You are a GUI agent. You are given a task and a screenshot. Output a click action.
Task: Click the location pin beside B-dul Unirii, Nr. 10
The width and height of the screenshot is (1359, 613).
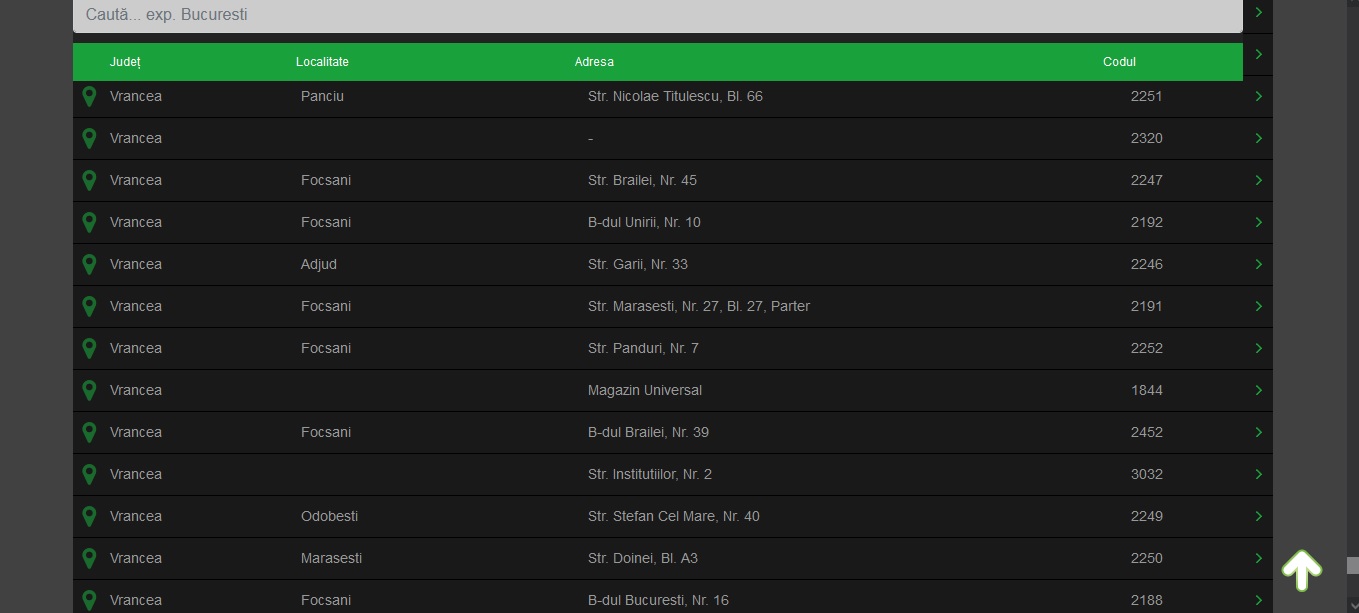(89, 223)
